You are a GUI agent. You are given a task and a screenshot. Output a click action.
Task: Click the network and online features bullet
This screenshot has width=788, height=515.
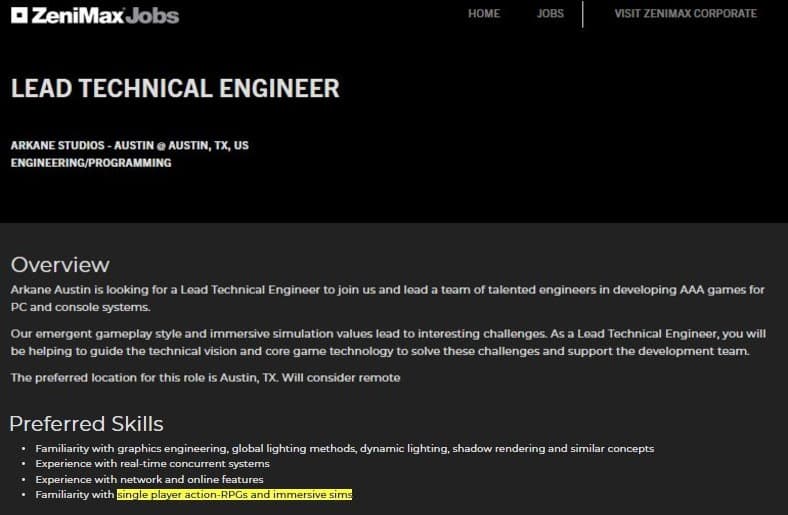pos(149,479)
